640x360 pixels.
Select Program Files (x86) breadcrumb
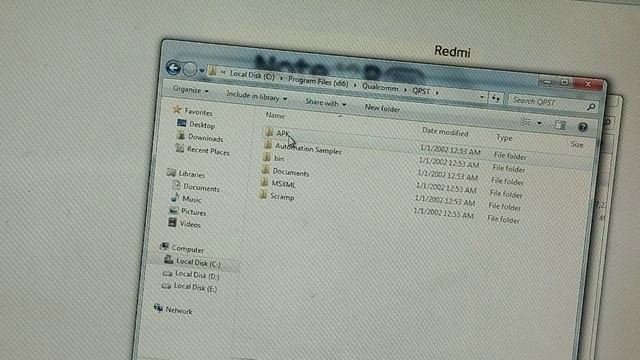318,82
